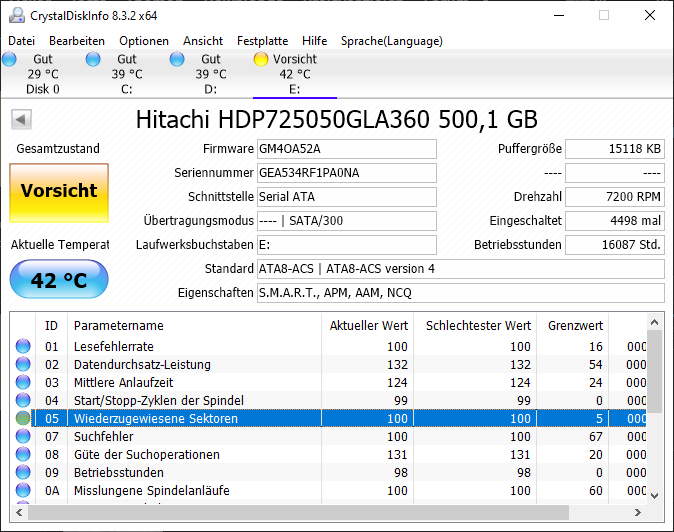Screen dimensions: 674x532
Task: Select the C: drive tab
Action: (x=127, y=74)
